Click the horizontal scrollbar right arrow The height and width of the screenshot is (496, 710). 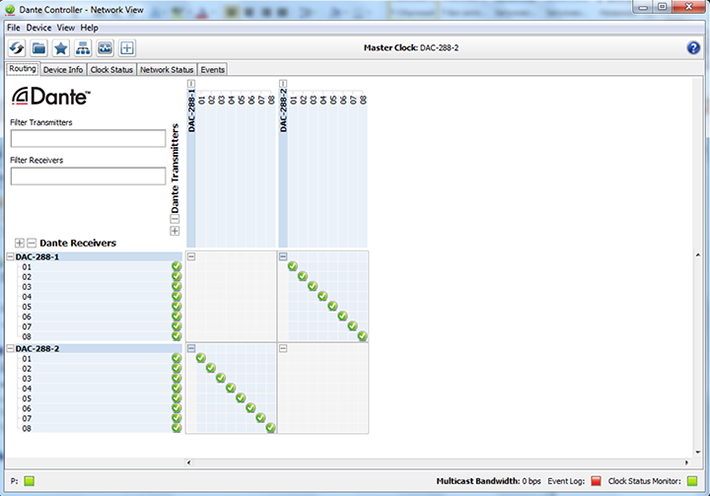pos(686,462)
